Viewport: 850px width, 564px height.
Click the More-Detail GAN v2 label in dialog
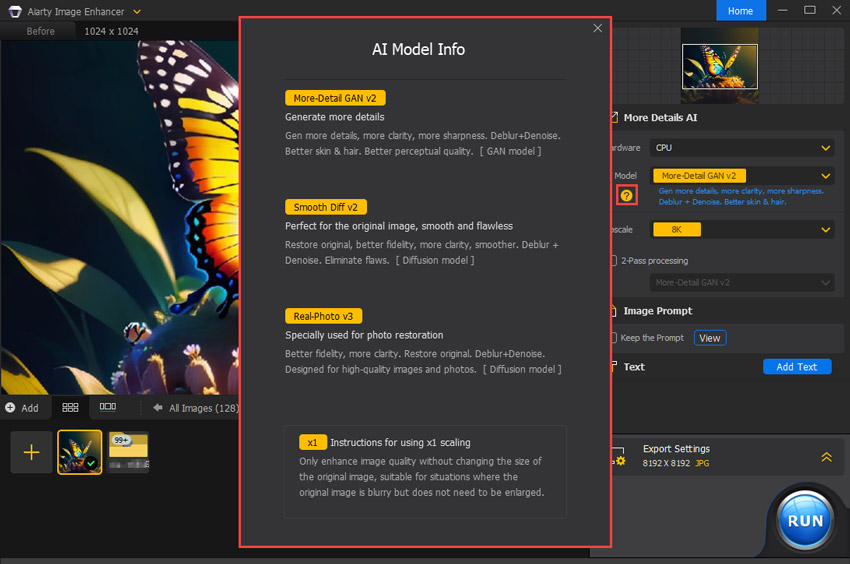click(335, 98)
